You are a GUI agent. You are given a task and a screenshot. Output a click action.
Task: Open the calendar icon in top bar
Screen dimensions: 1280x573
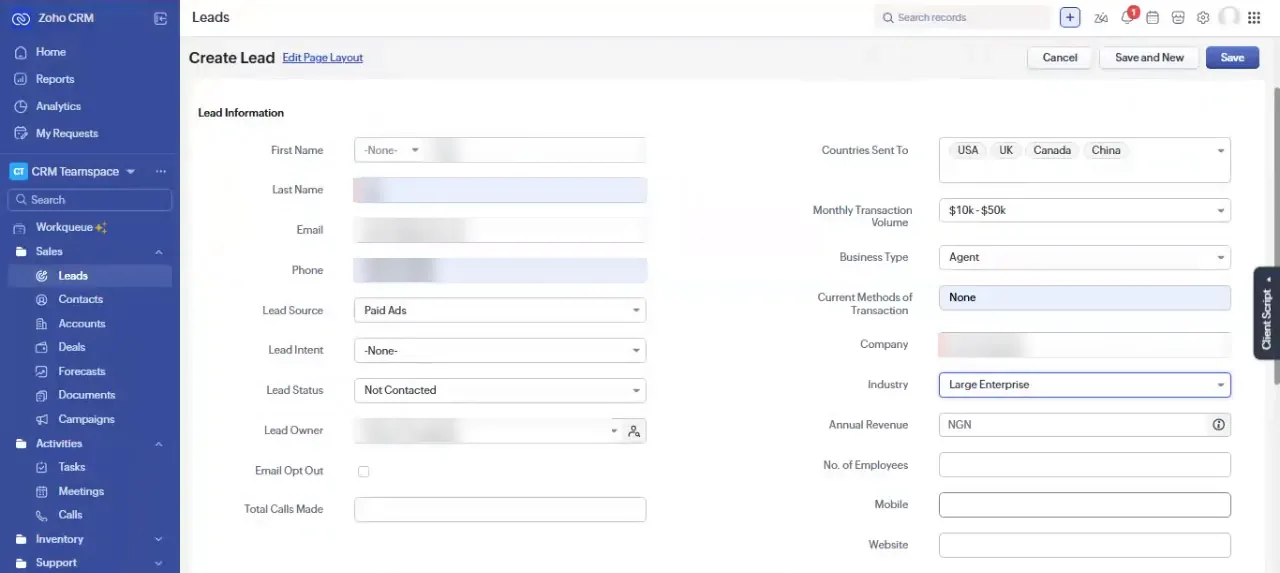(1153, 17)
